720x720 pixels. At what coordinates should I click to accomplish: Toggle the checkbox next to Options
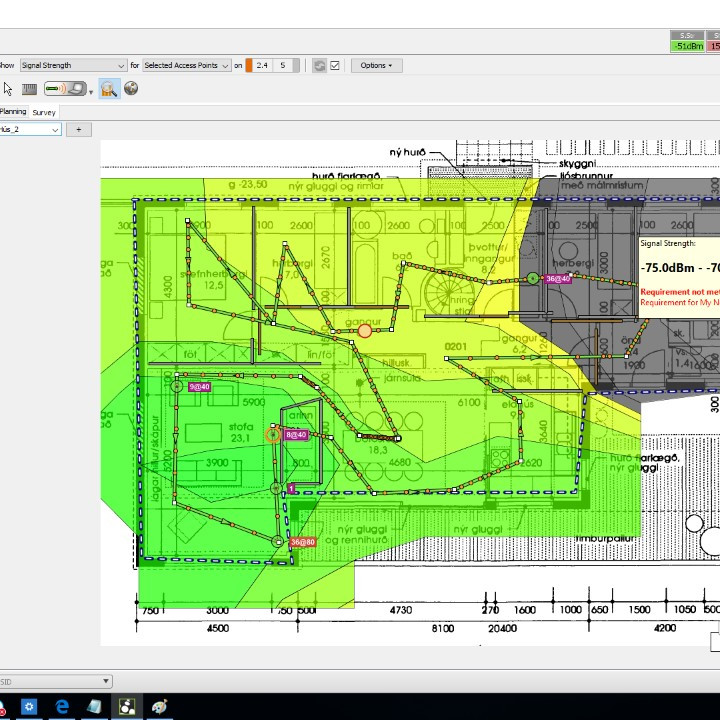point(335,66)
